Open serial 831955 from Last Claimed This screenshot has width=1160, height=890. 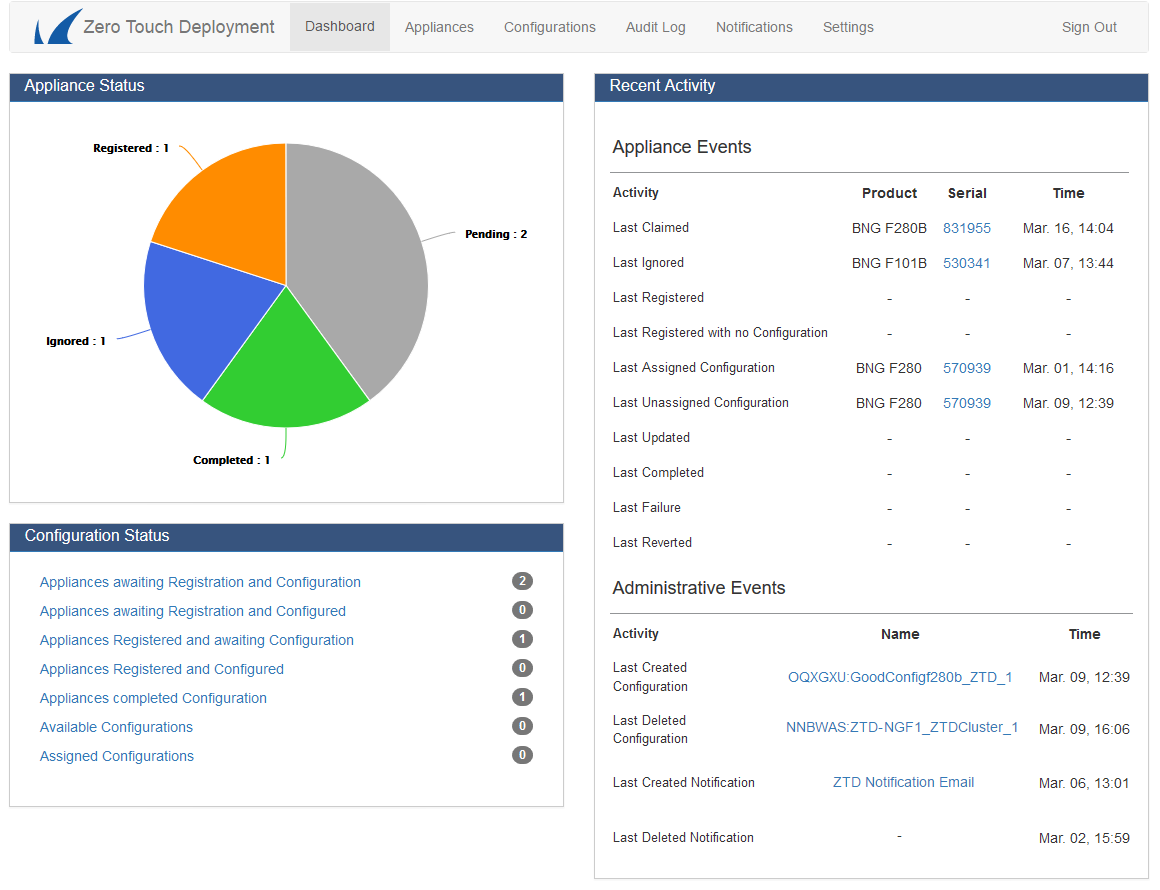[966, 228]
